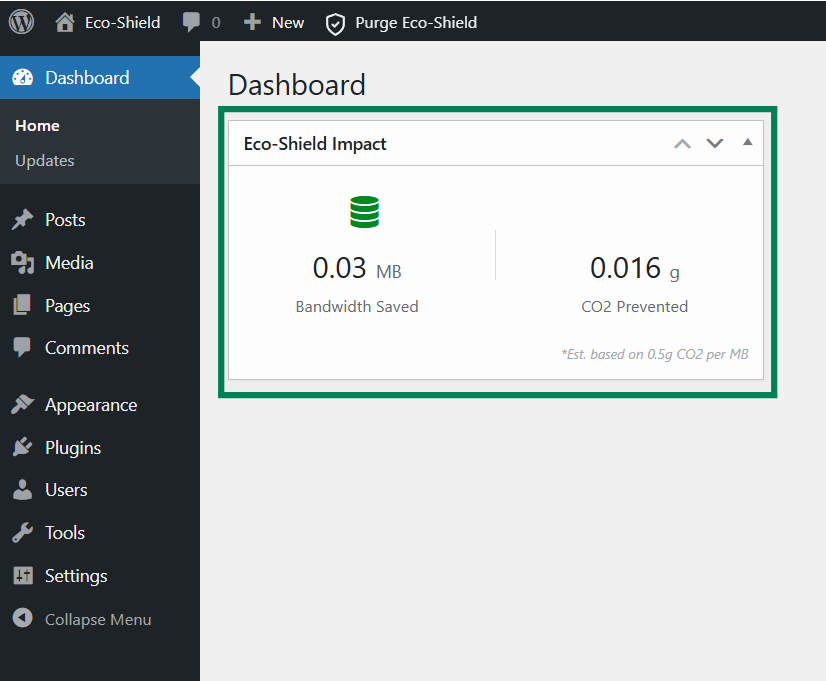Click the WordPress logo icon

pyautogui.click(x=21, y=22)
